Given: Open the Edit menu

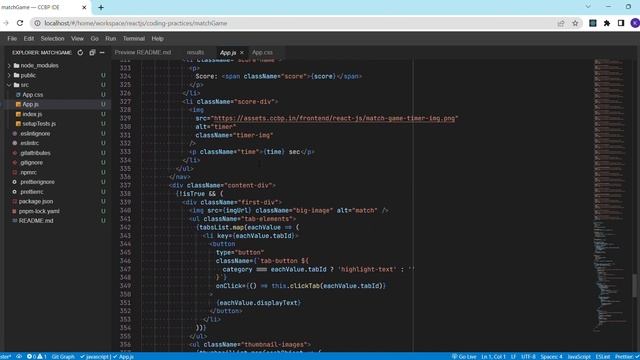Looking at the screenshot, I should tap(29, 38).
